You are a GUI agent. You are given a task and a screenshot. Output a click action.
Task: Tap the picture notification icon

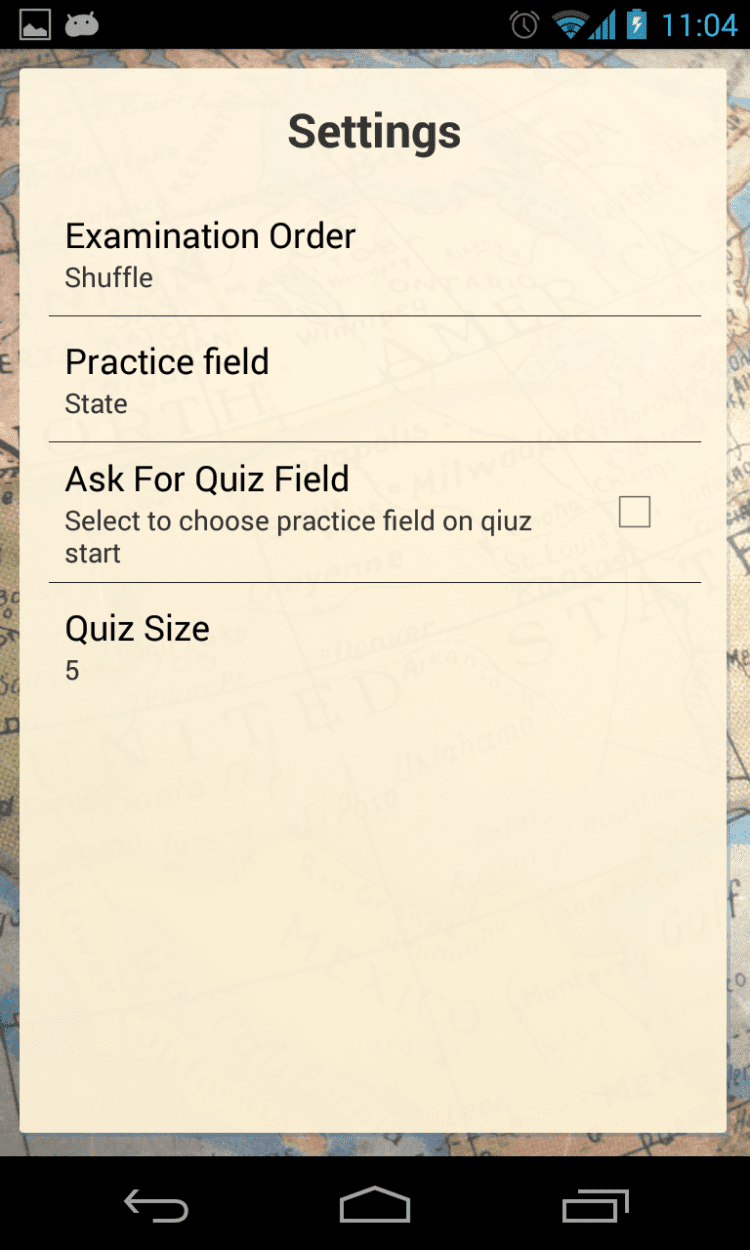click(x=35, y=25)
